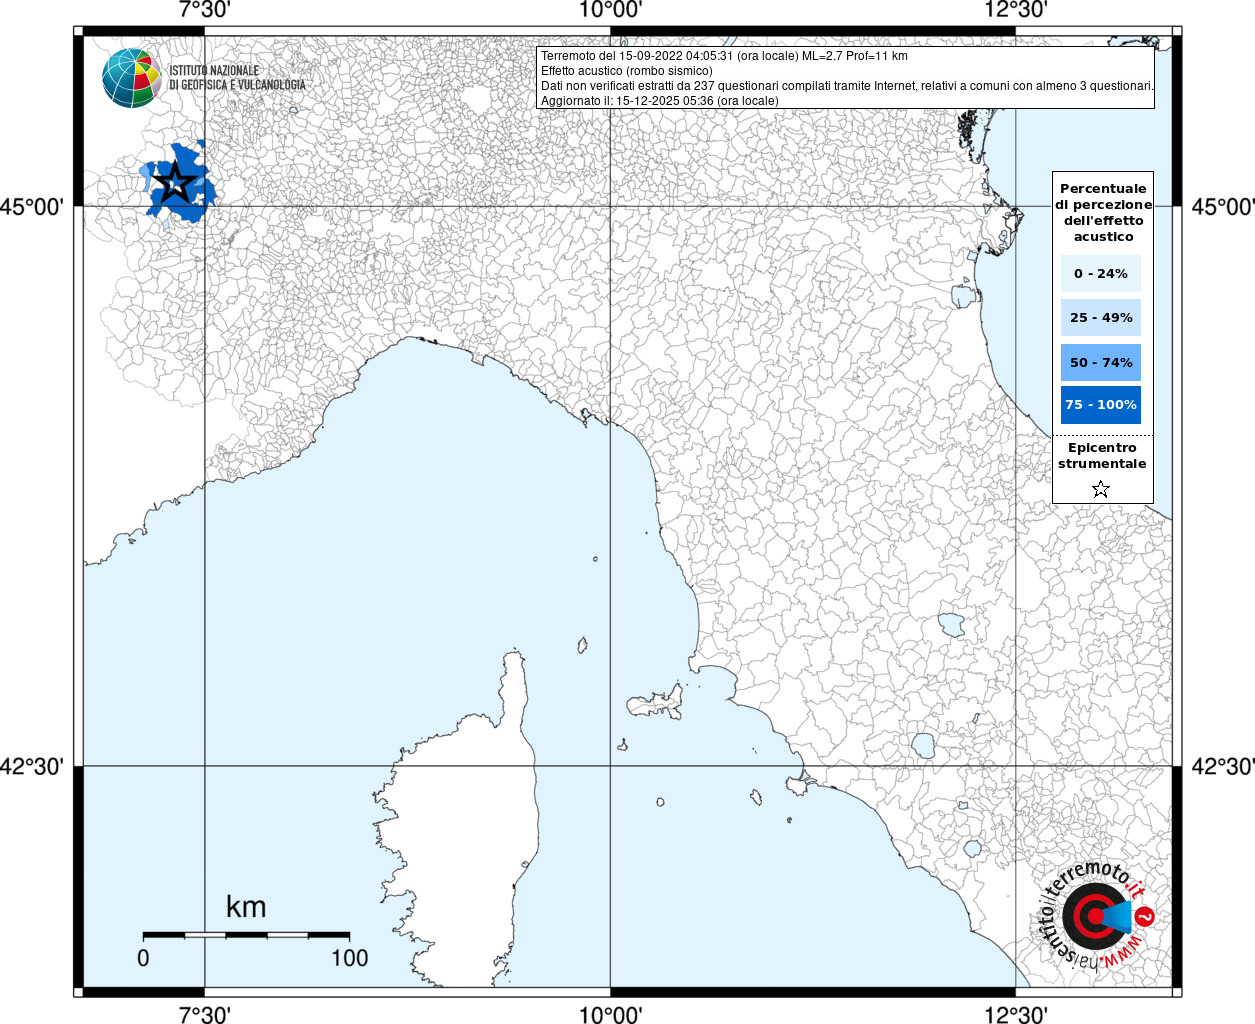The height and width of the screenshot is (1024, 1255).
Task: Select the 75 - 100% legend swatch
Action: (1101, 405)
